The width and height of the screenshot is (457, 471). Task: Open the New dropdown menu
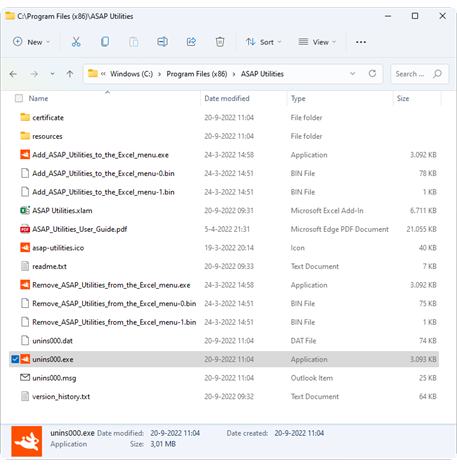(31, 42)
